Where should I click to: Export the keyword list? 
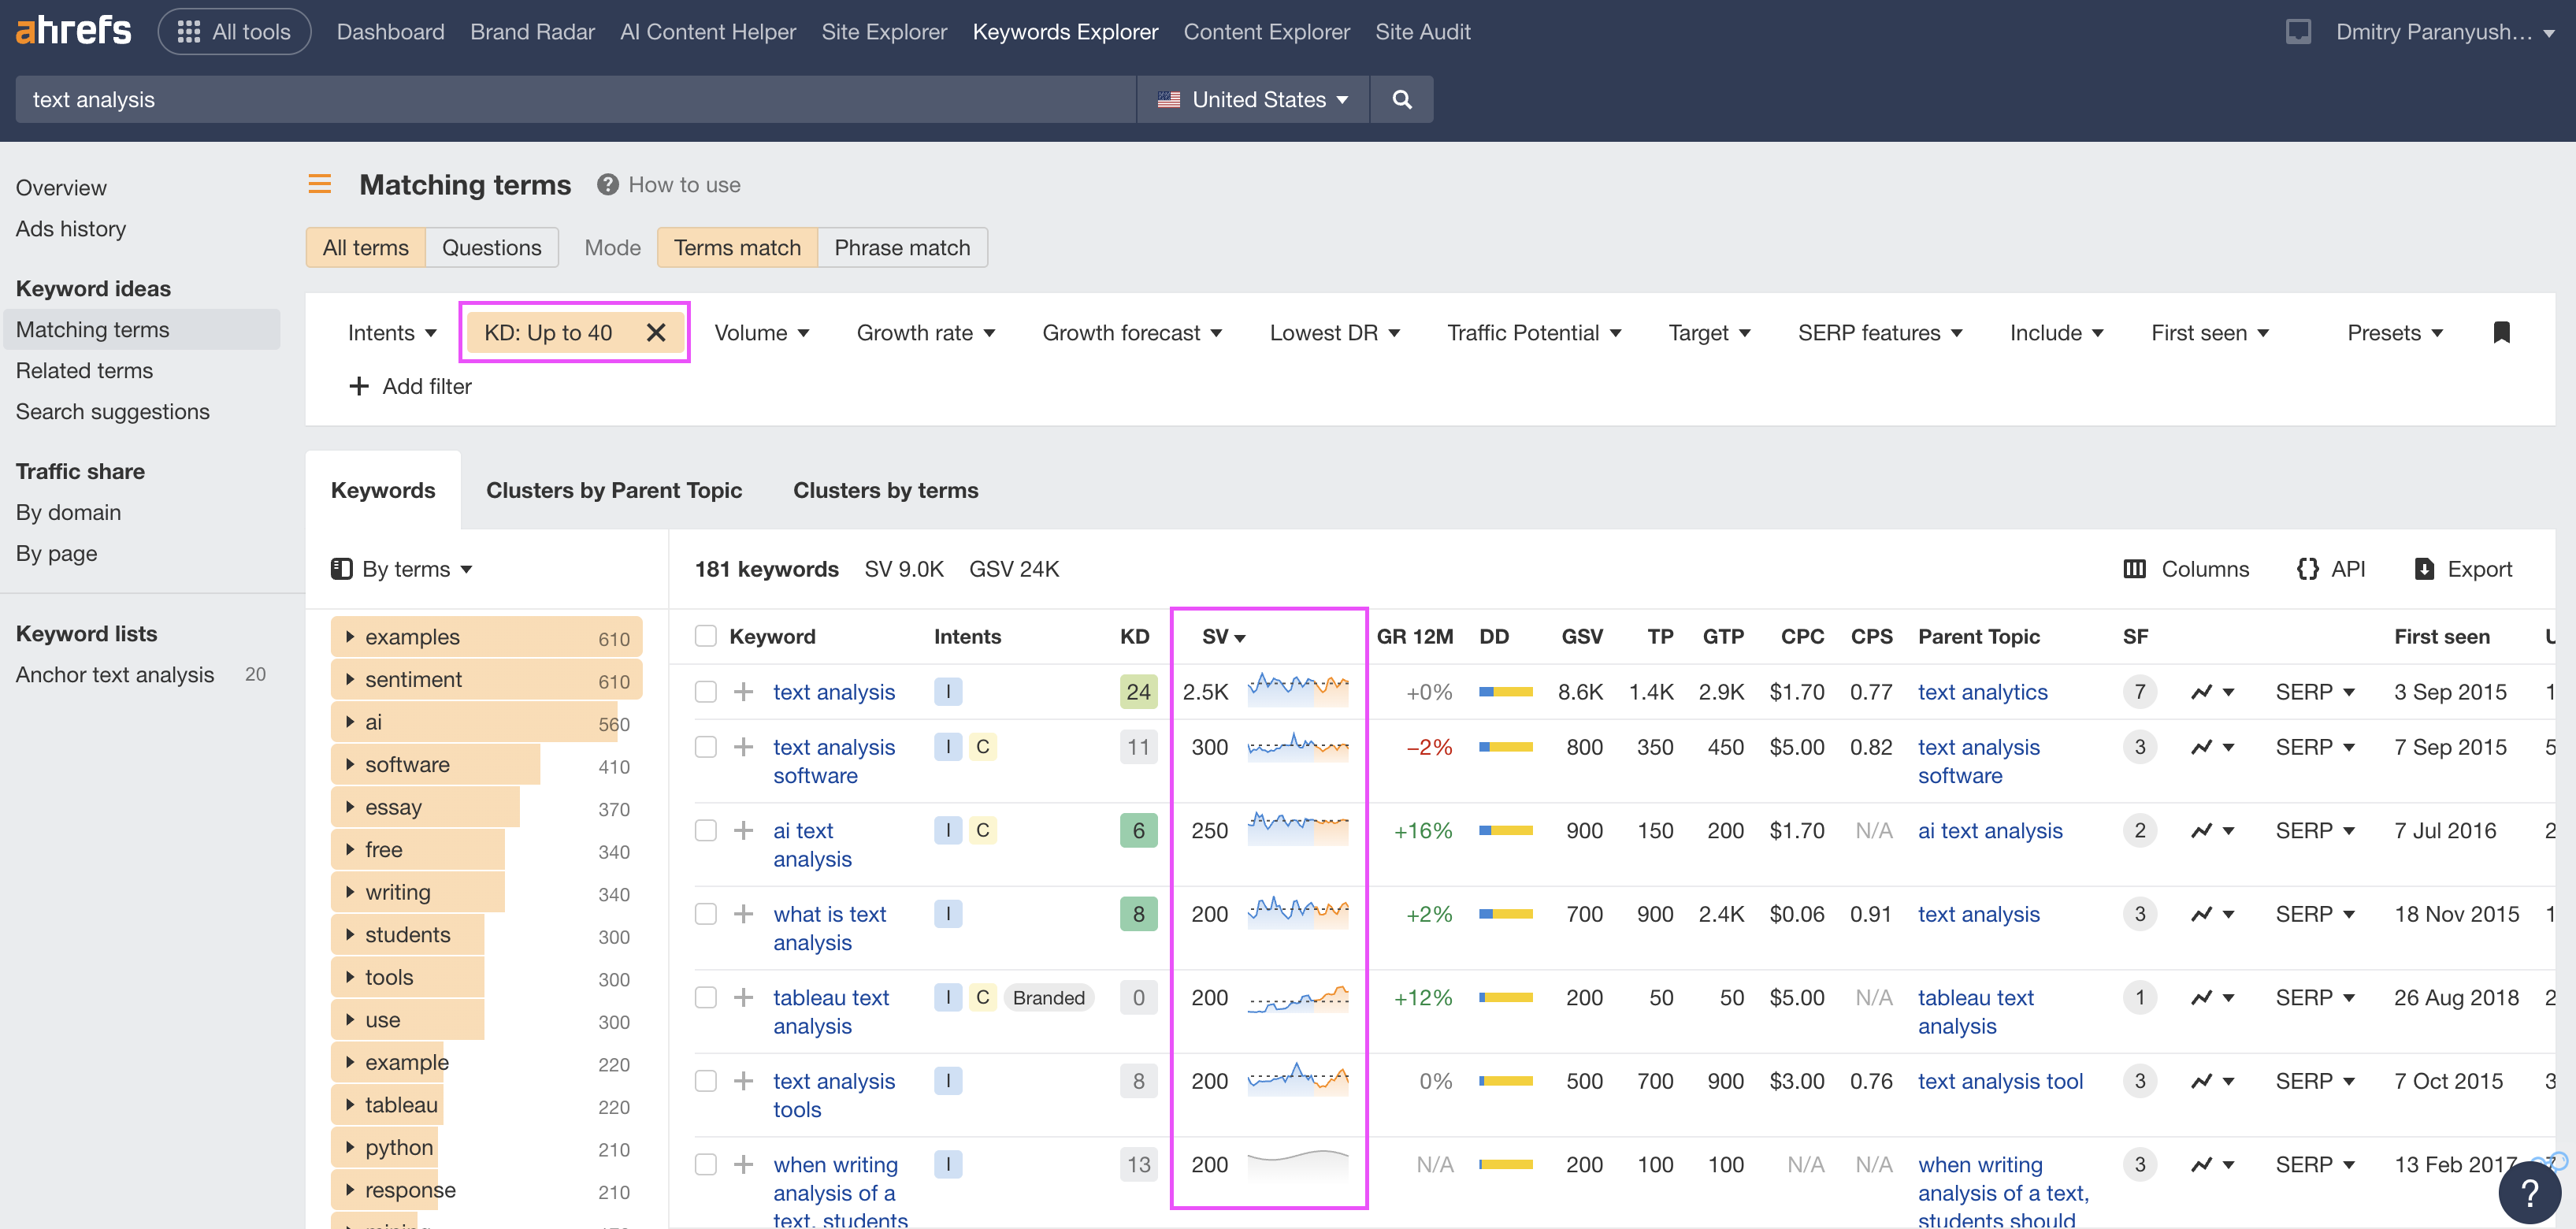tap(2463, 569)
